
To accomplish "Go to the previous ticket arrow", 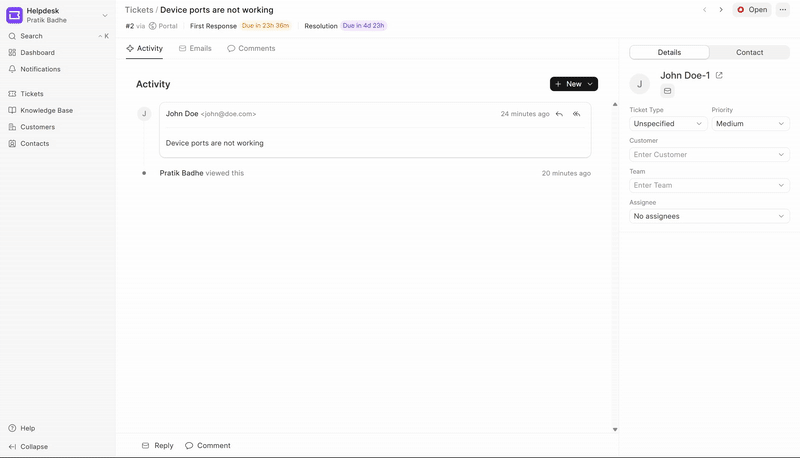I will pos(705,10).
